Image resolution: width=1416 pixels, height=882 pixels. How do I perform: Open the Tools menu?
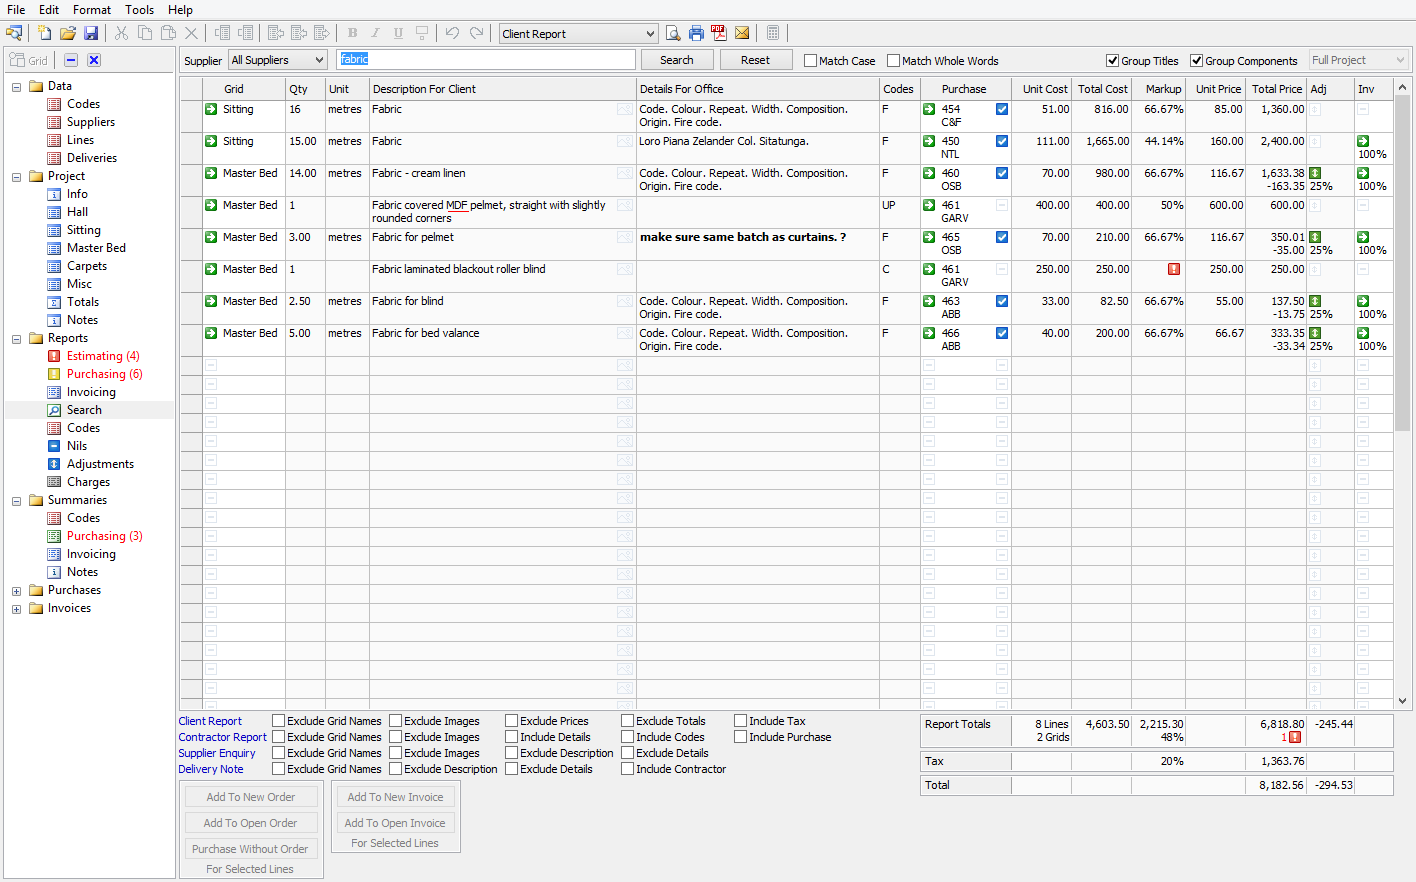140,9
